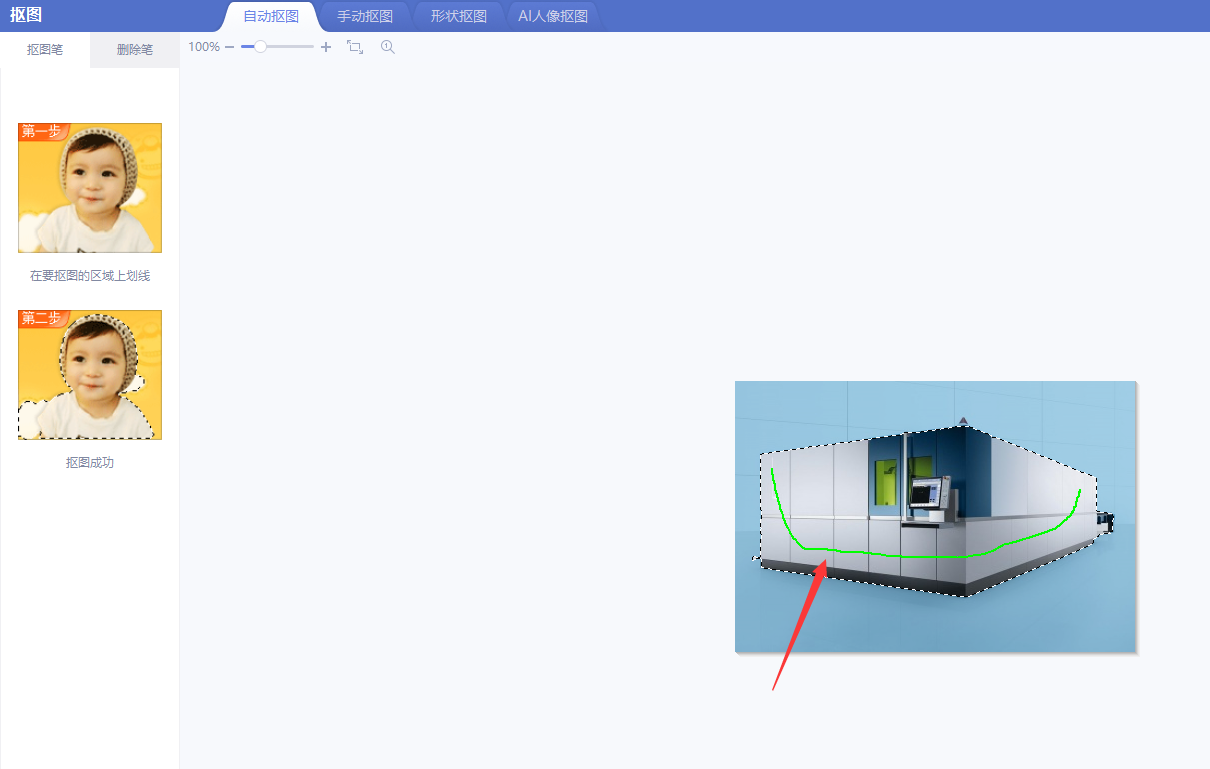This screenshot has width=1210, height=769.
Task: Open the AI人像抠图 tab
Action: coord(553,16)
